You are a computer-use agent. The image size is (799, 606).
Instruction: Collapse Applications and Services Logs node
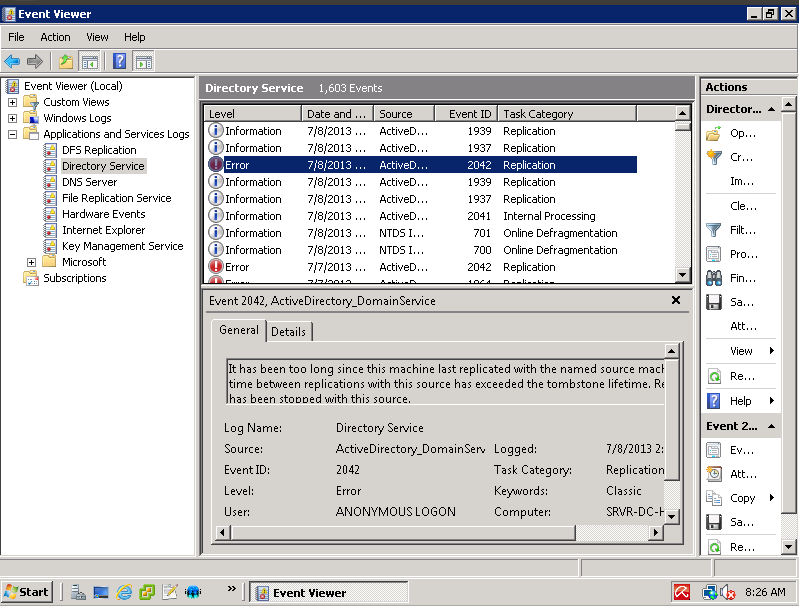tap(13, 135)
